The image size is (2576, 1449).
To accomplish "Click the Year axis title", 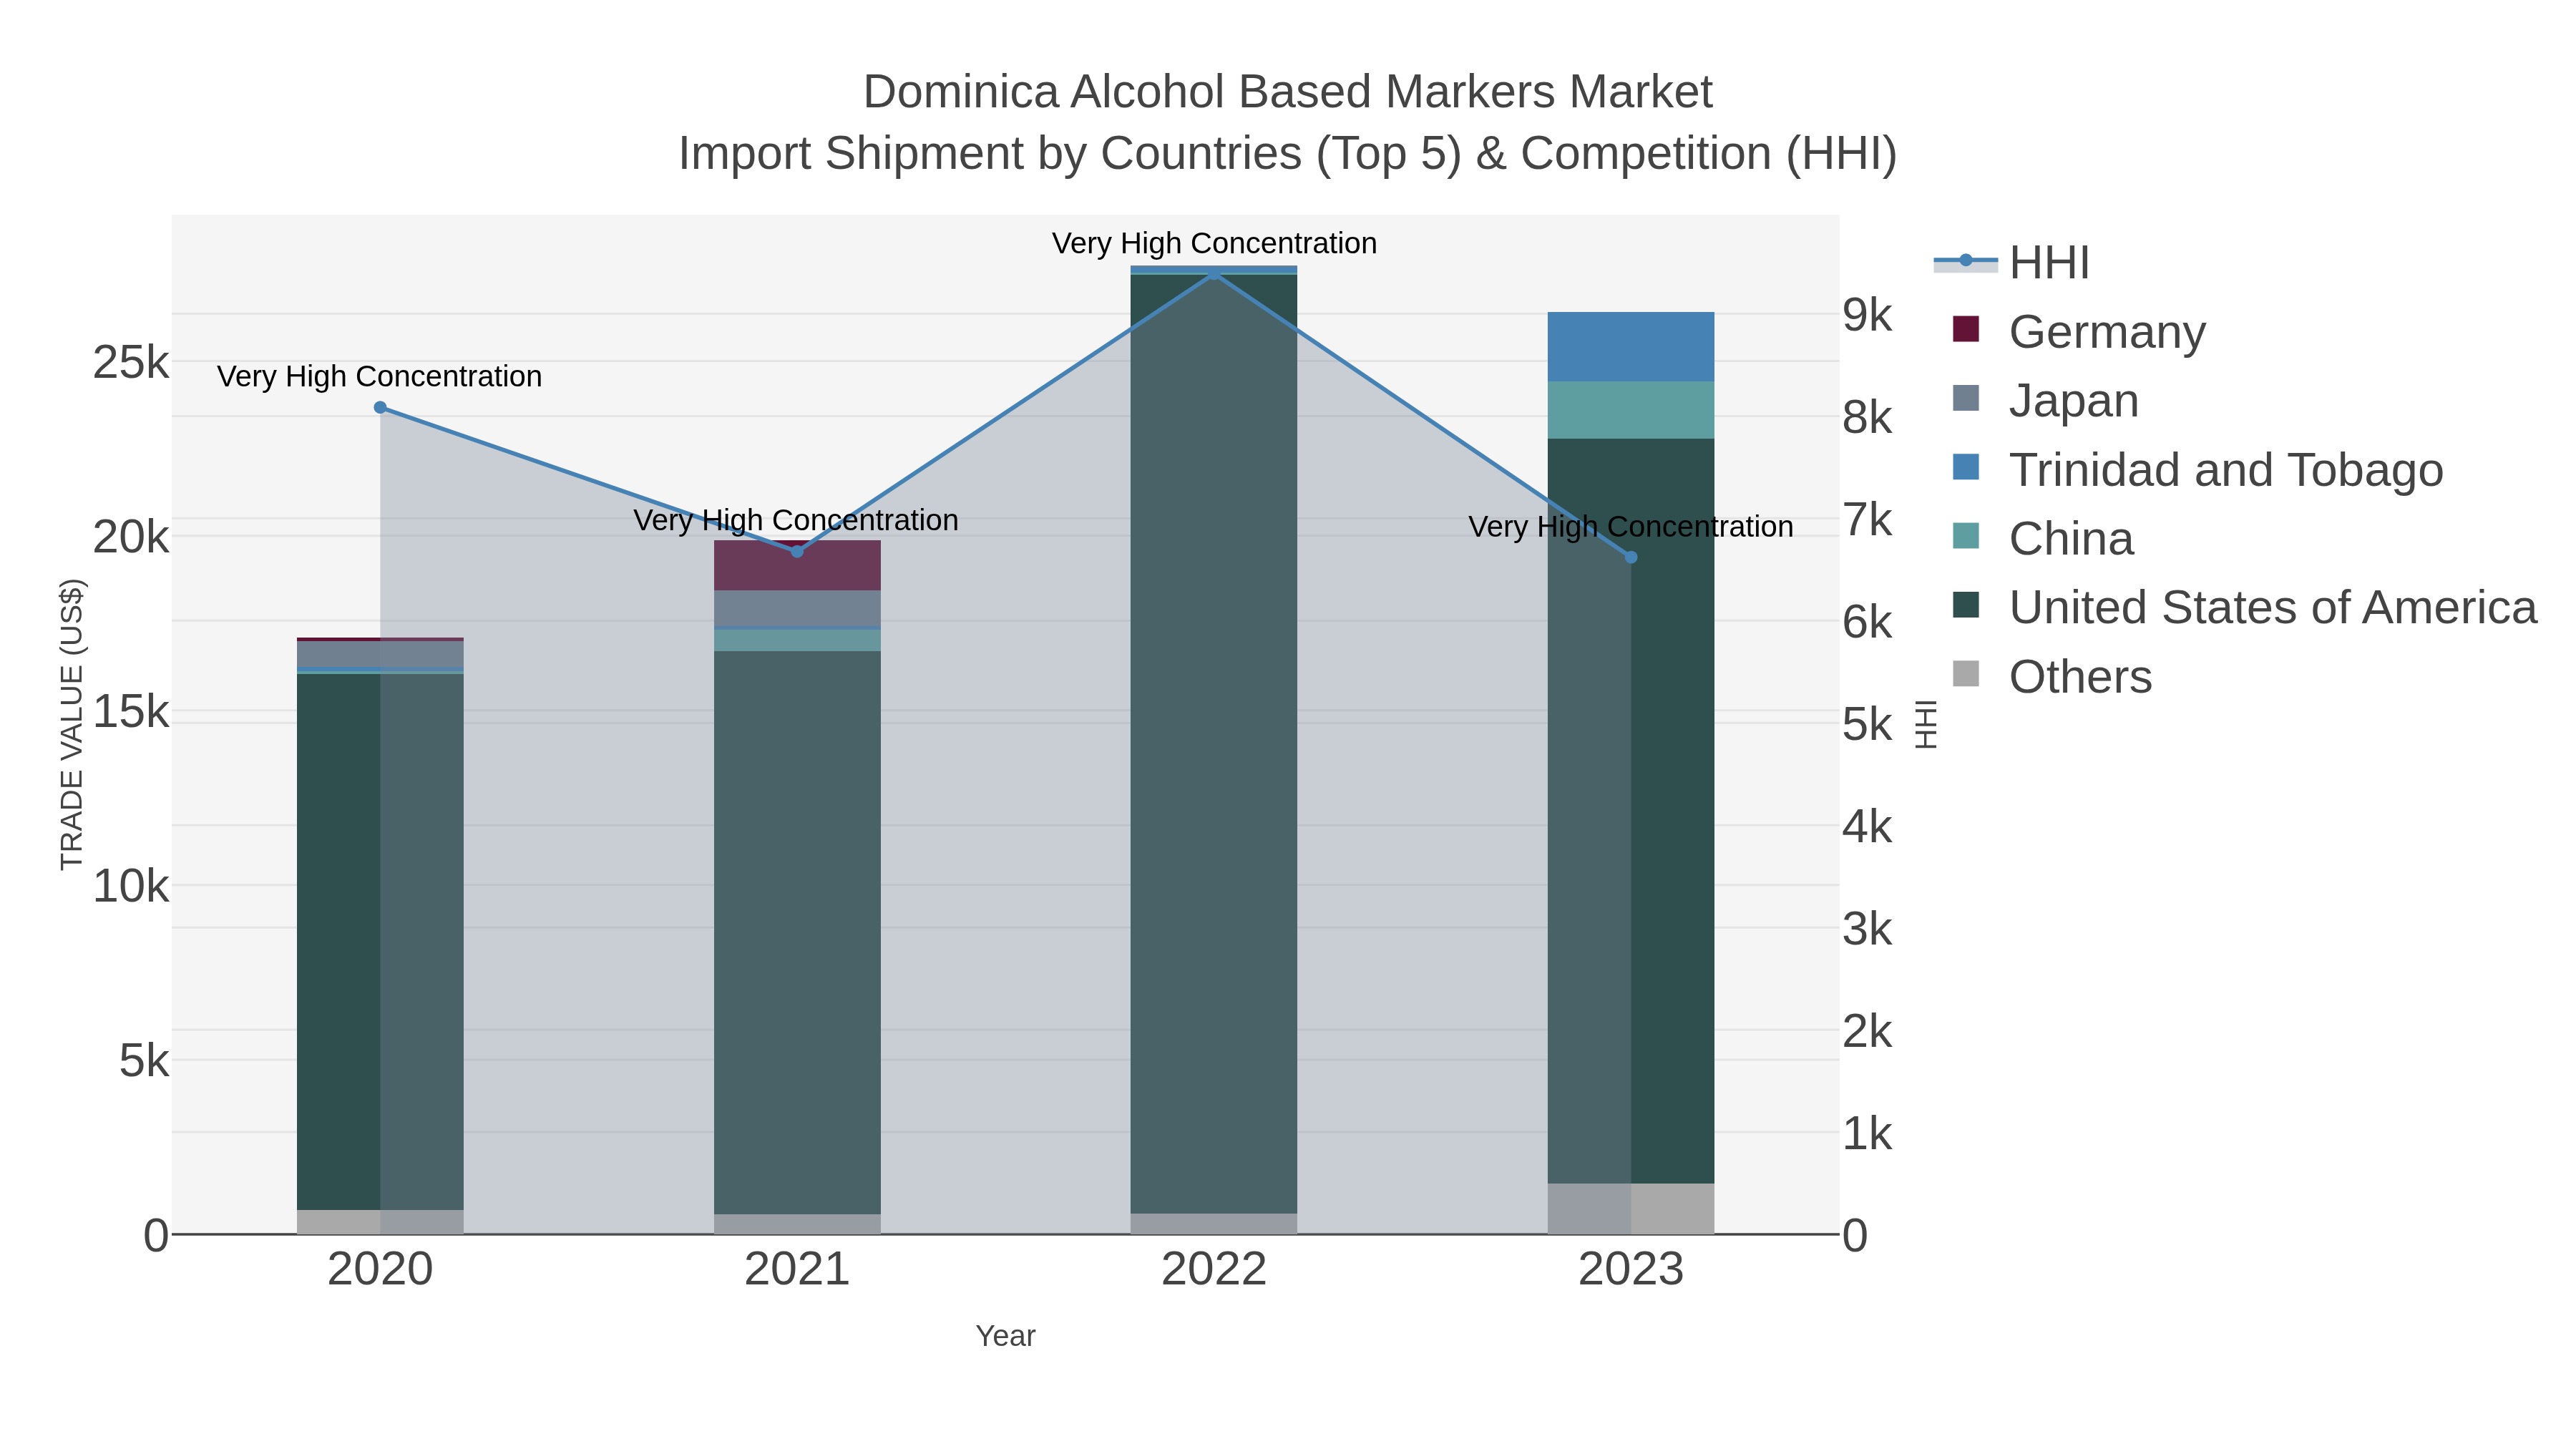I will click(x=1006, y=1336).
